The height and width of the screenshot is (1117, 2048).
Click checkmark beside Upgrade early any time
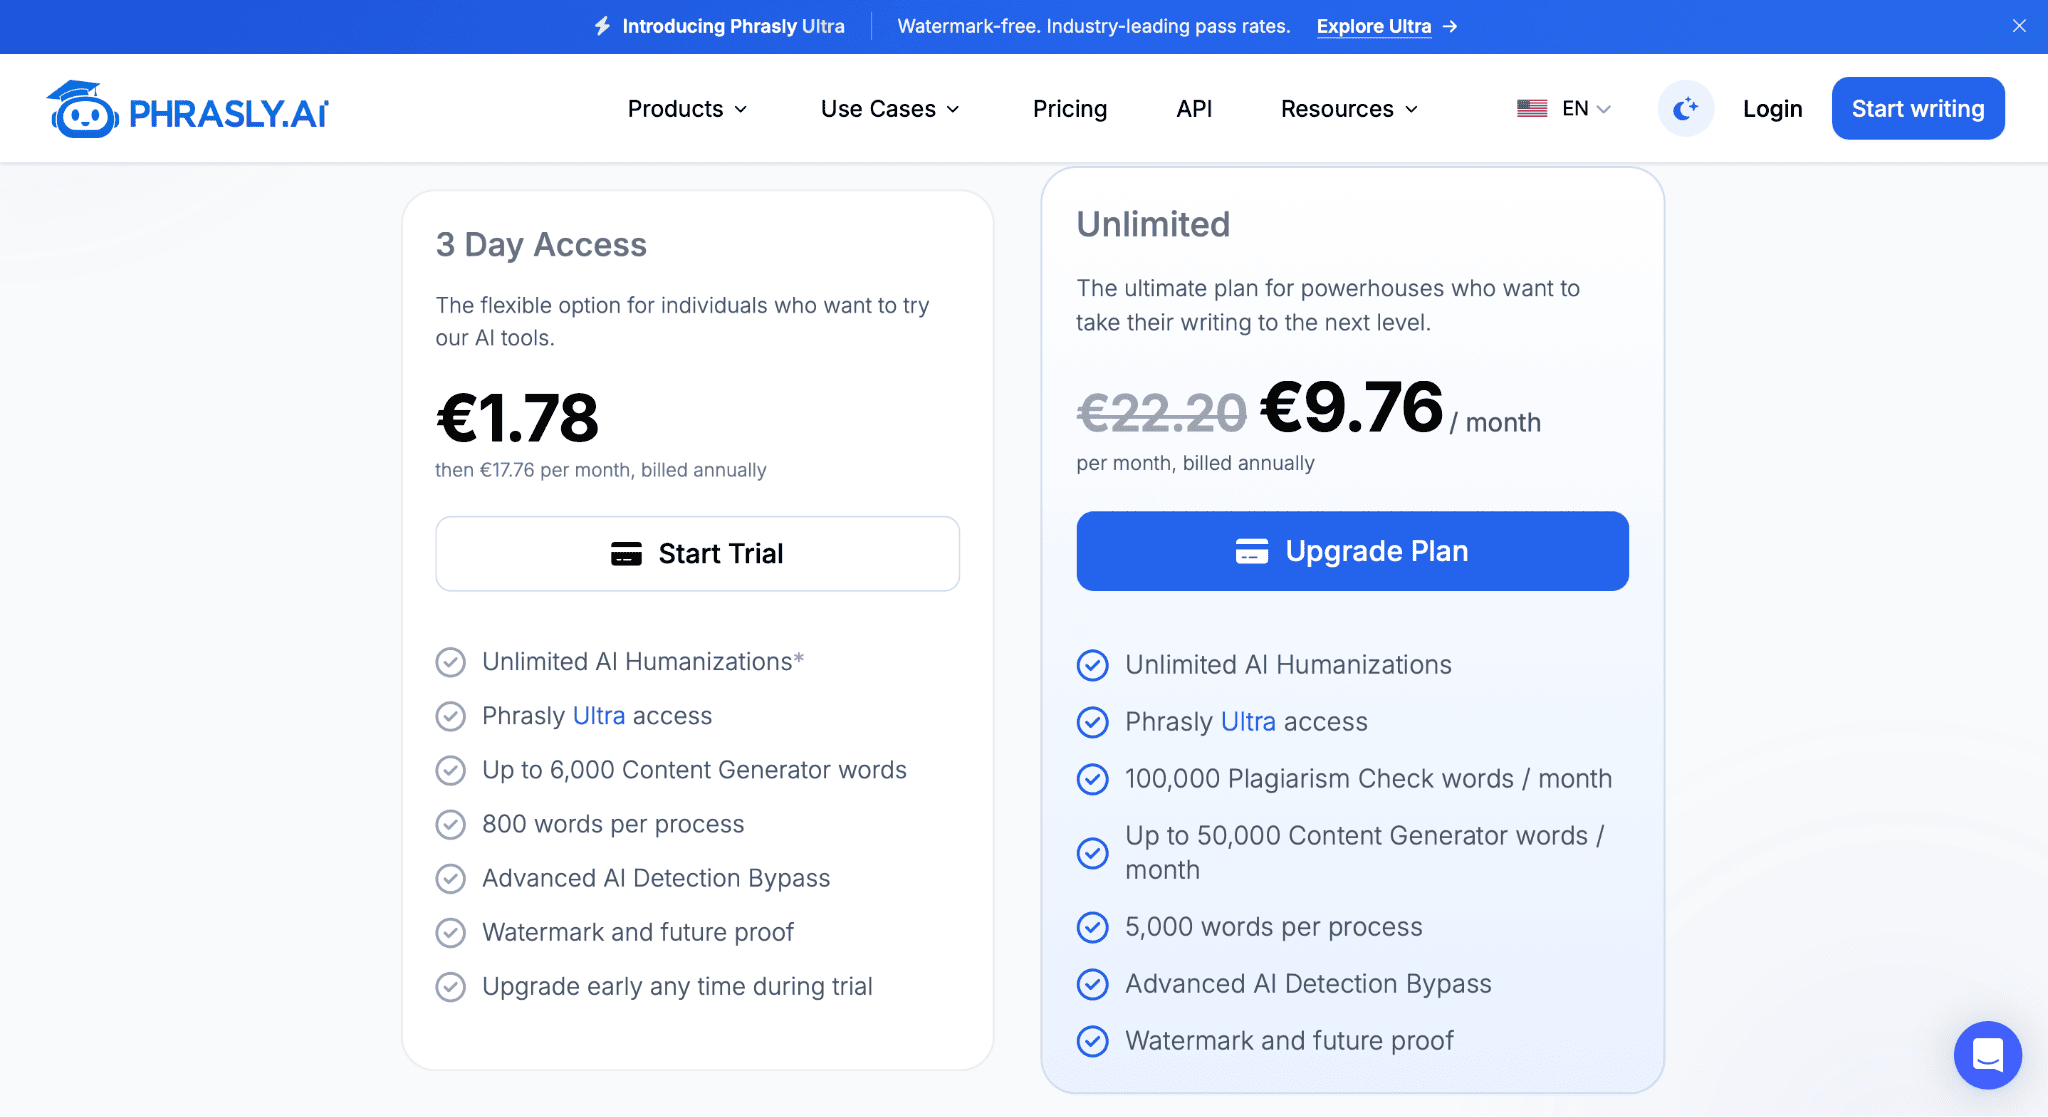pyautogui.click(x=451, y=986)
